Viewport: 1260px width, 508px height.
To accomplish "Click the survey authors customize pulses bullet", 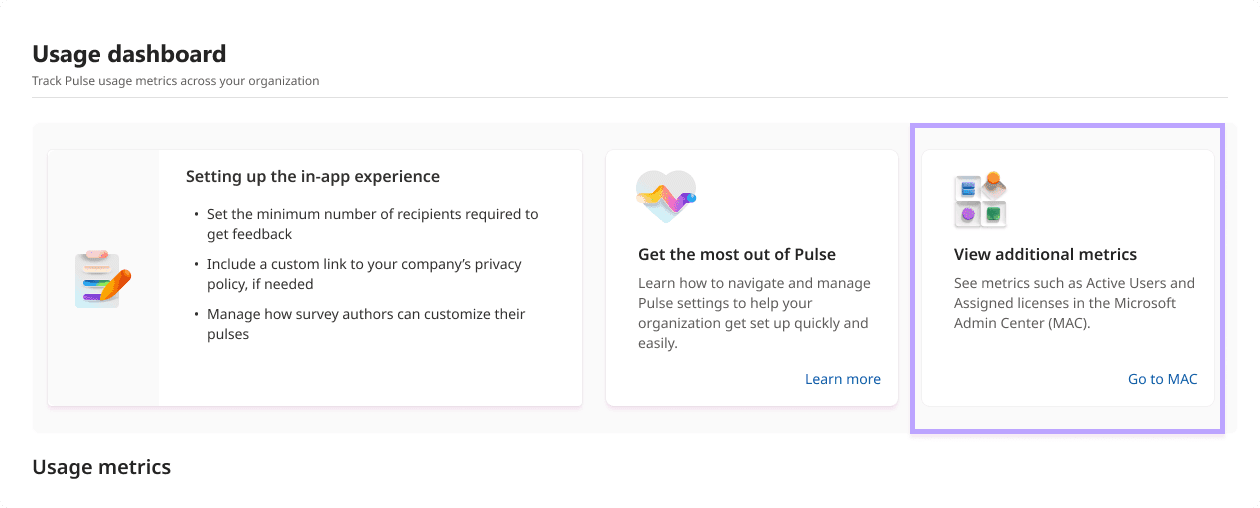I will (365, 324).
